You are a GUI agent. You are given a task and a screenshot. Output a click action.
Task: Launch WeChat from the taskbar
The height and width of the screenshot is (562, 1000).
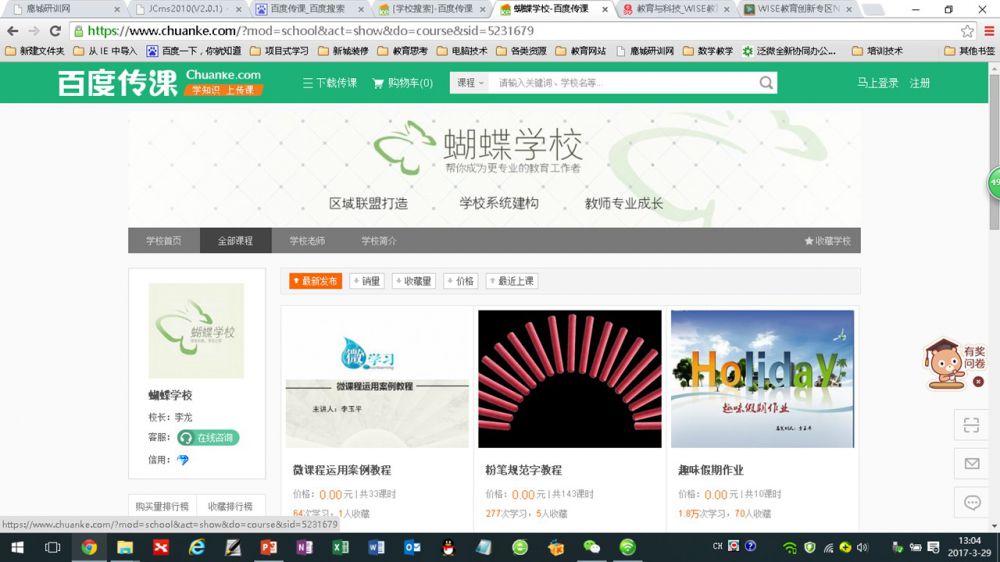pyautogui.click(x=592, y=547)
